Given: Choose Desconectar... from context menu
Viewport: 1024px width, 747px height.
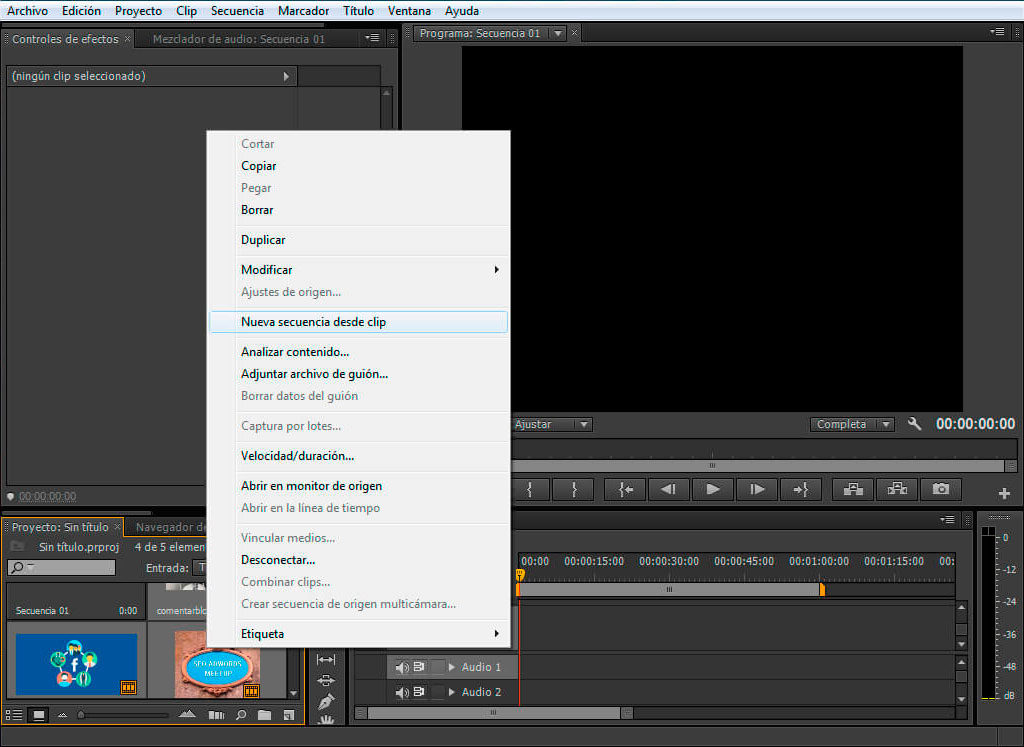Looking at the screenshot, I should point(359,560).
